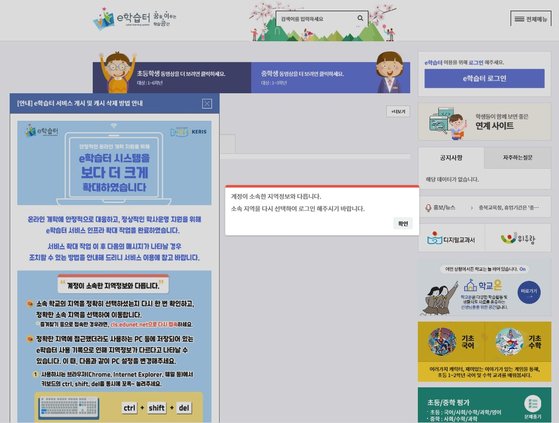Close the cache notice popup
The image size is (559, 423).
[207, 103]
